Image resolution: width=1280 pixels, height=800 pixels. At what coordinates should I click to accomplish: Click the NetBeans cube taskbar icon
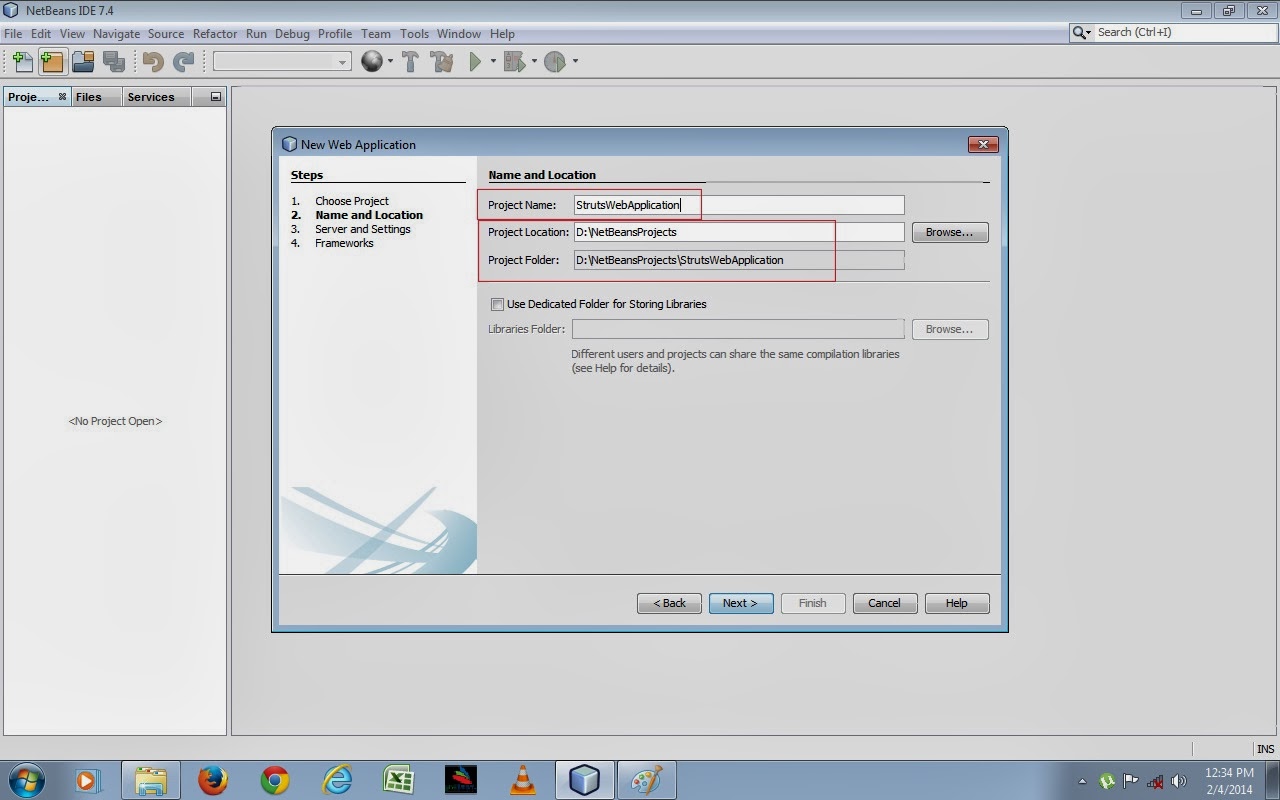pos(584,780)
